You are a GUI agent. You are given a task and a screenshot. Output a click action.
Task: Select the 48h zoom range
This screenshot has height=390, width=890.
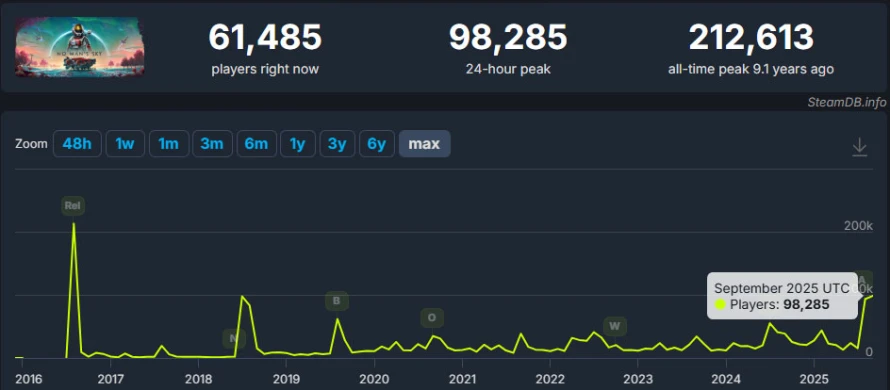tap(77, 144)
